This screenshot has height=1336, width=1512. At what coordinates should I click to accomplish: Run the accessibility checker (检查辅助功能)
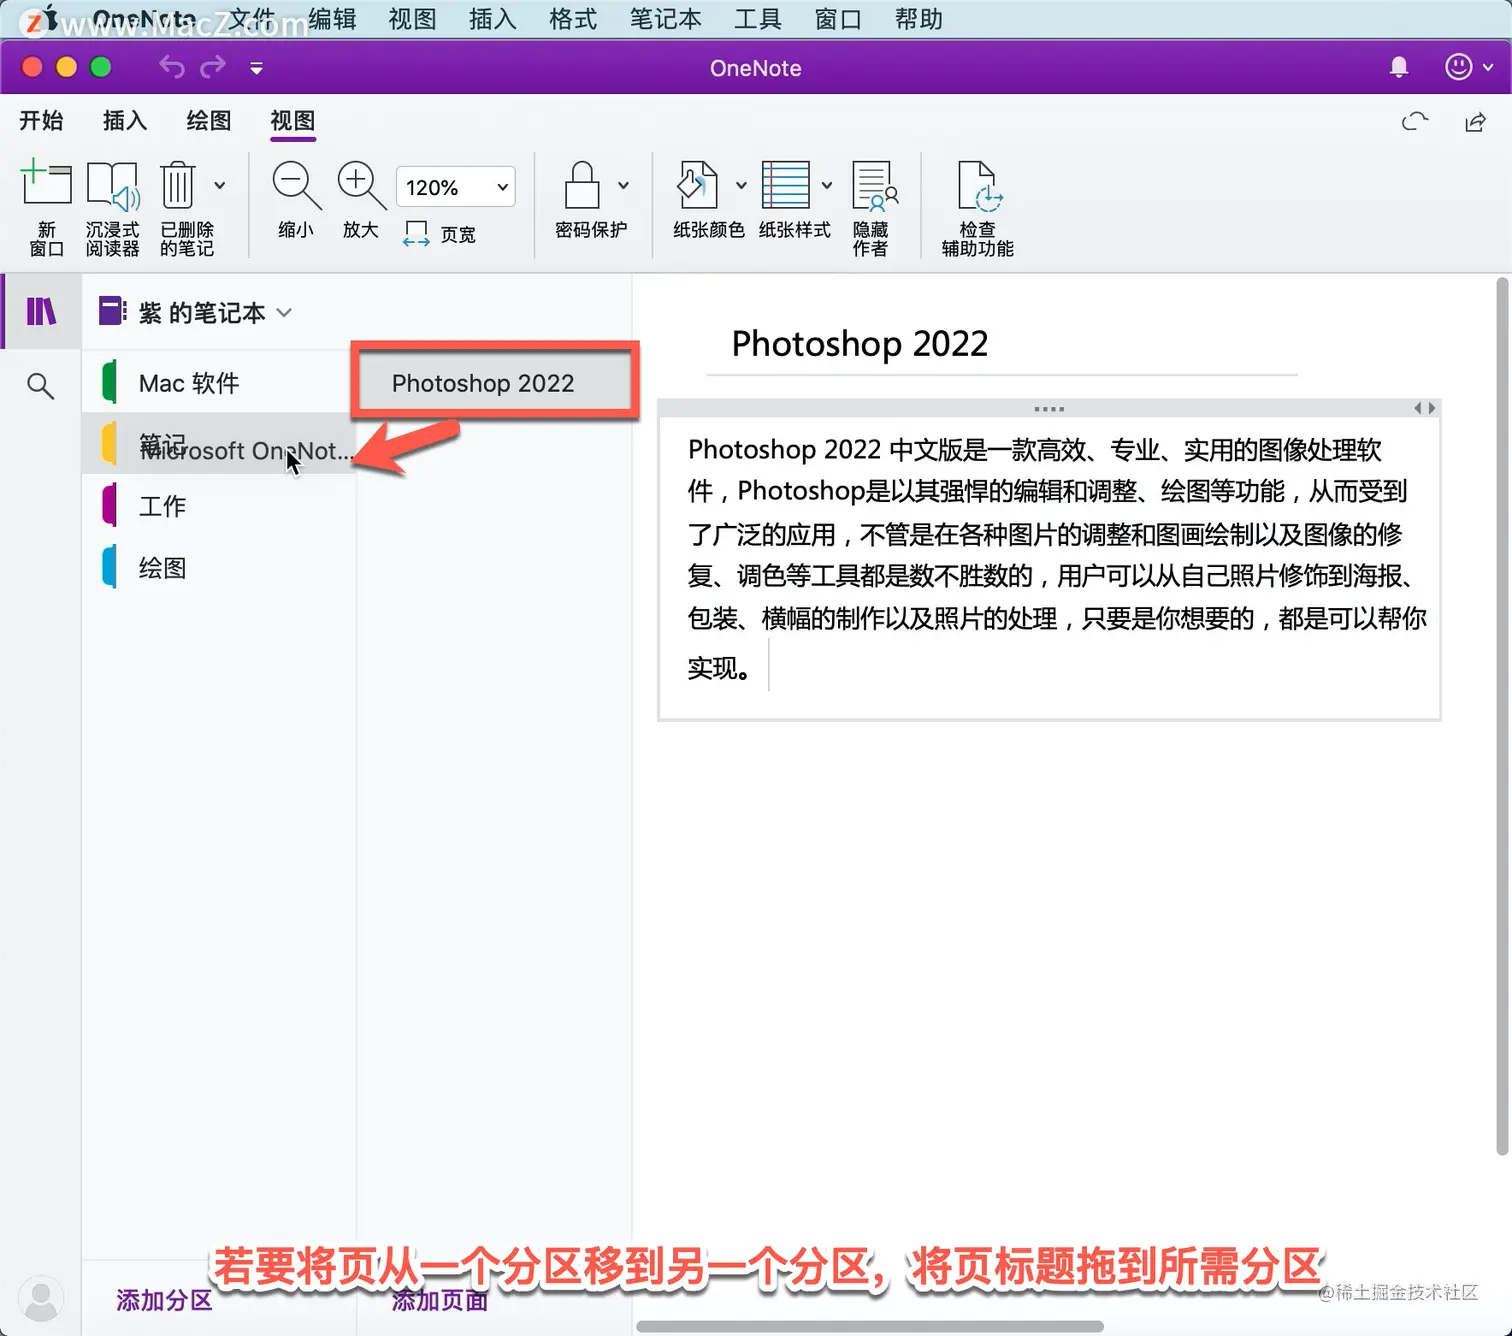977,207
